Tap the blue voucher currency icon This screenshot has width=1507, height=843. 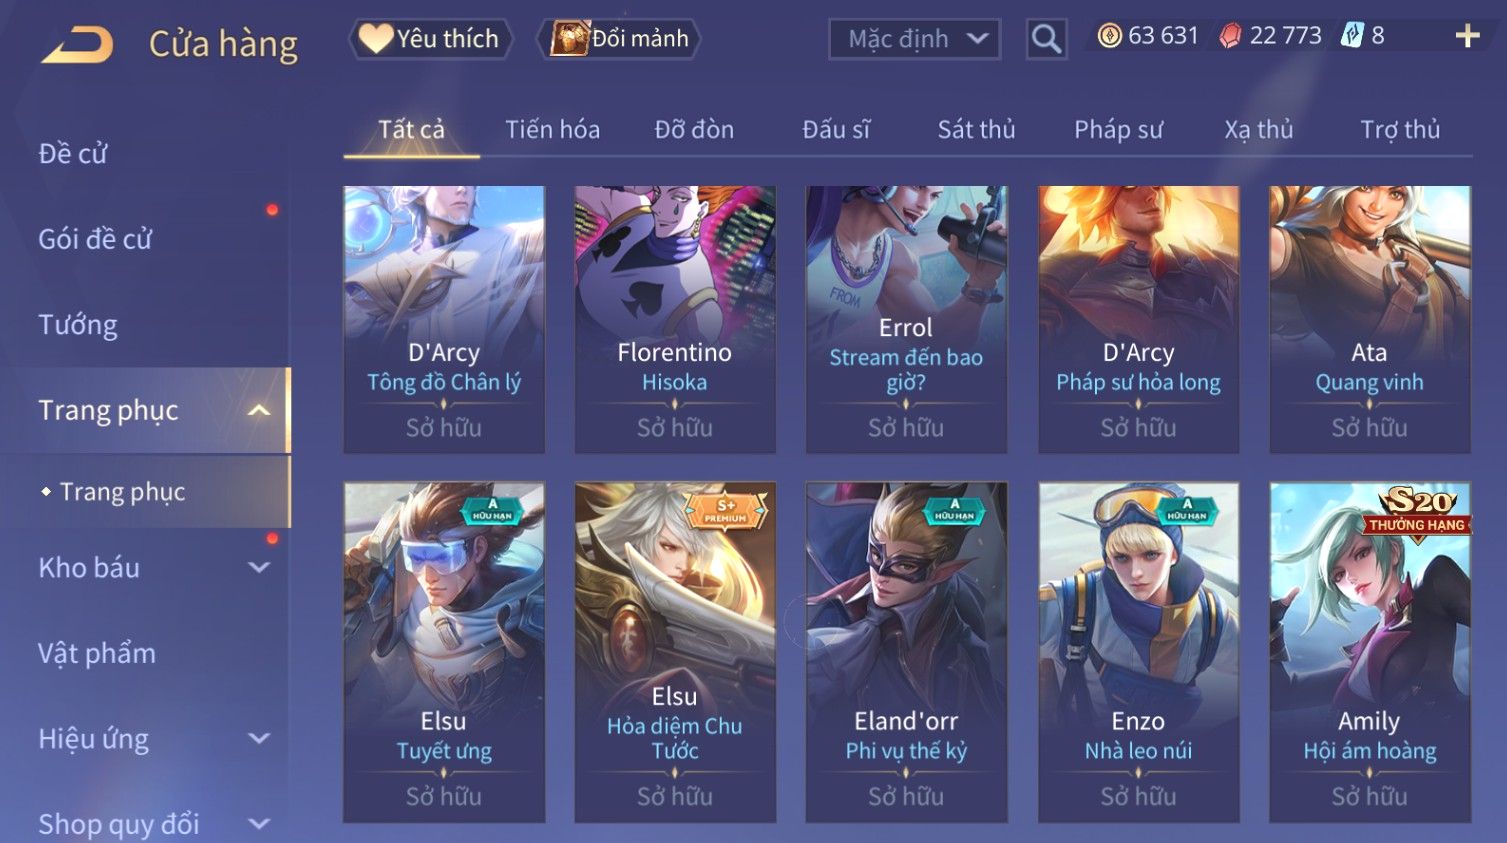coord(1352,36)
